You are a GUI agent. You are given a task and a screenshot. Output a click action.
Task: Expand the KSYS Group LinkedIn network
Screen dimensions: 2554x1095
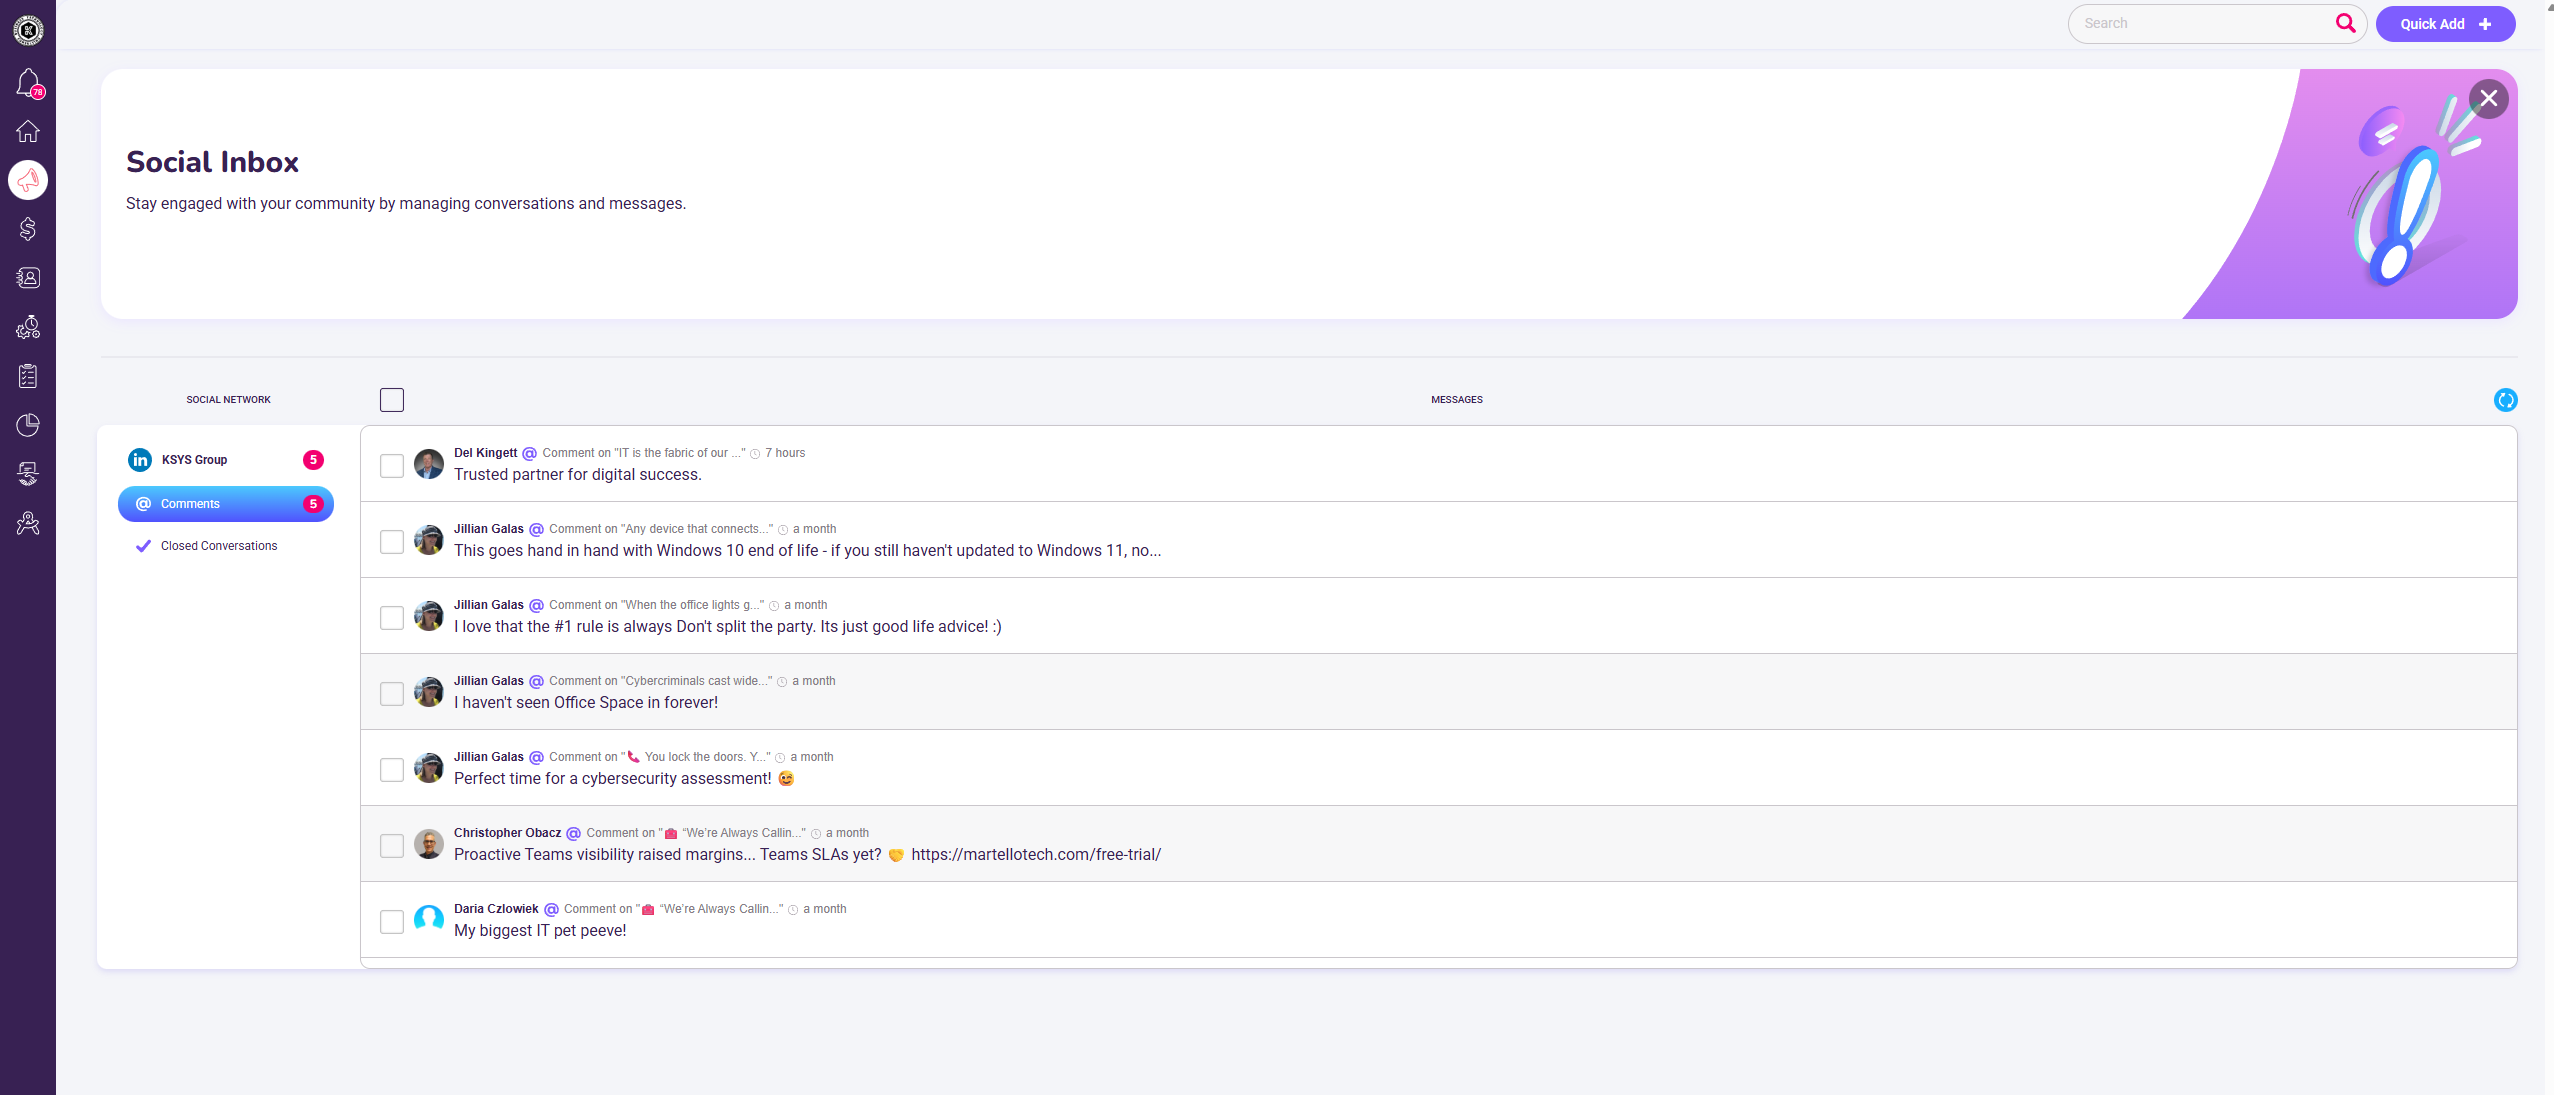tap(195, 460)
